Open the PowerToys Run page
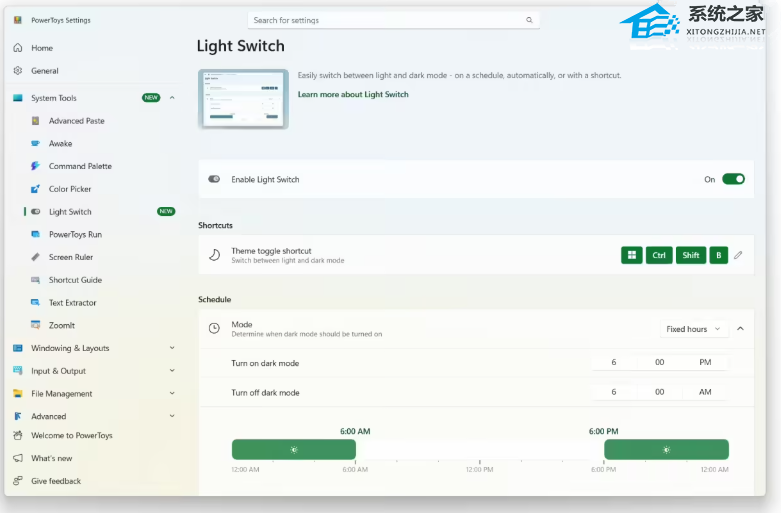The height and width of the screenshot is (513, 781). click(75, 235)
